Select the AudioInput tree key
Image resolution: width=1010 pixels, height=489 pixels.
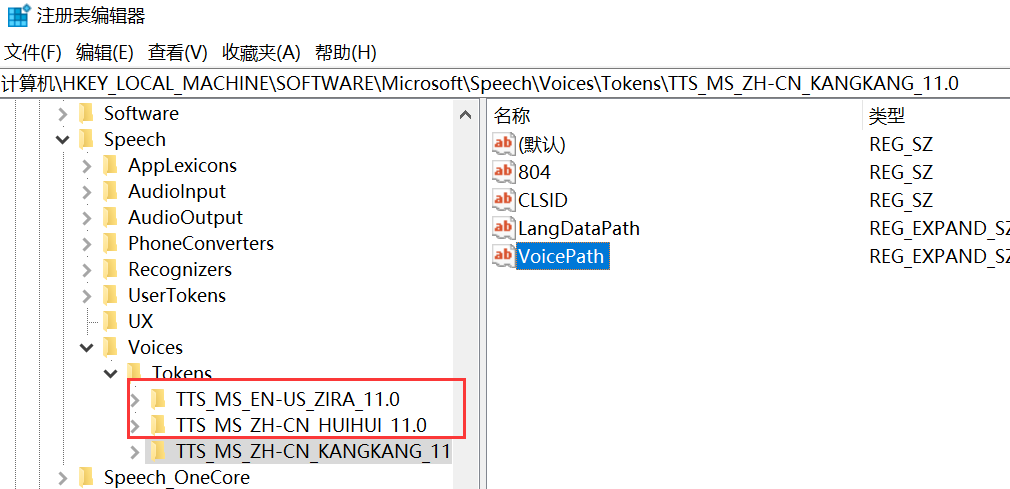[177, 191]
